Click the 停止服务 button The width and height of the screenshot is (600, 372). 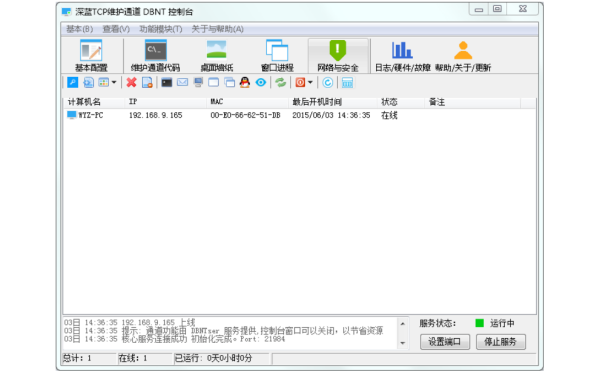pos(501,341)
